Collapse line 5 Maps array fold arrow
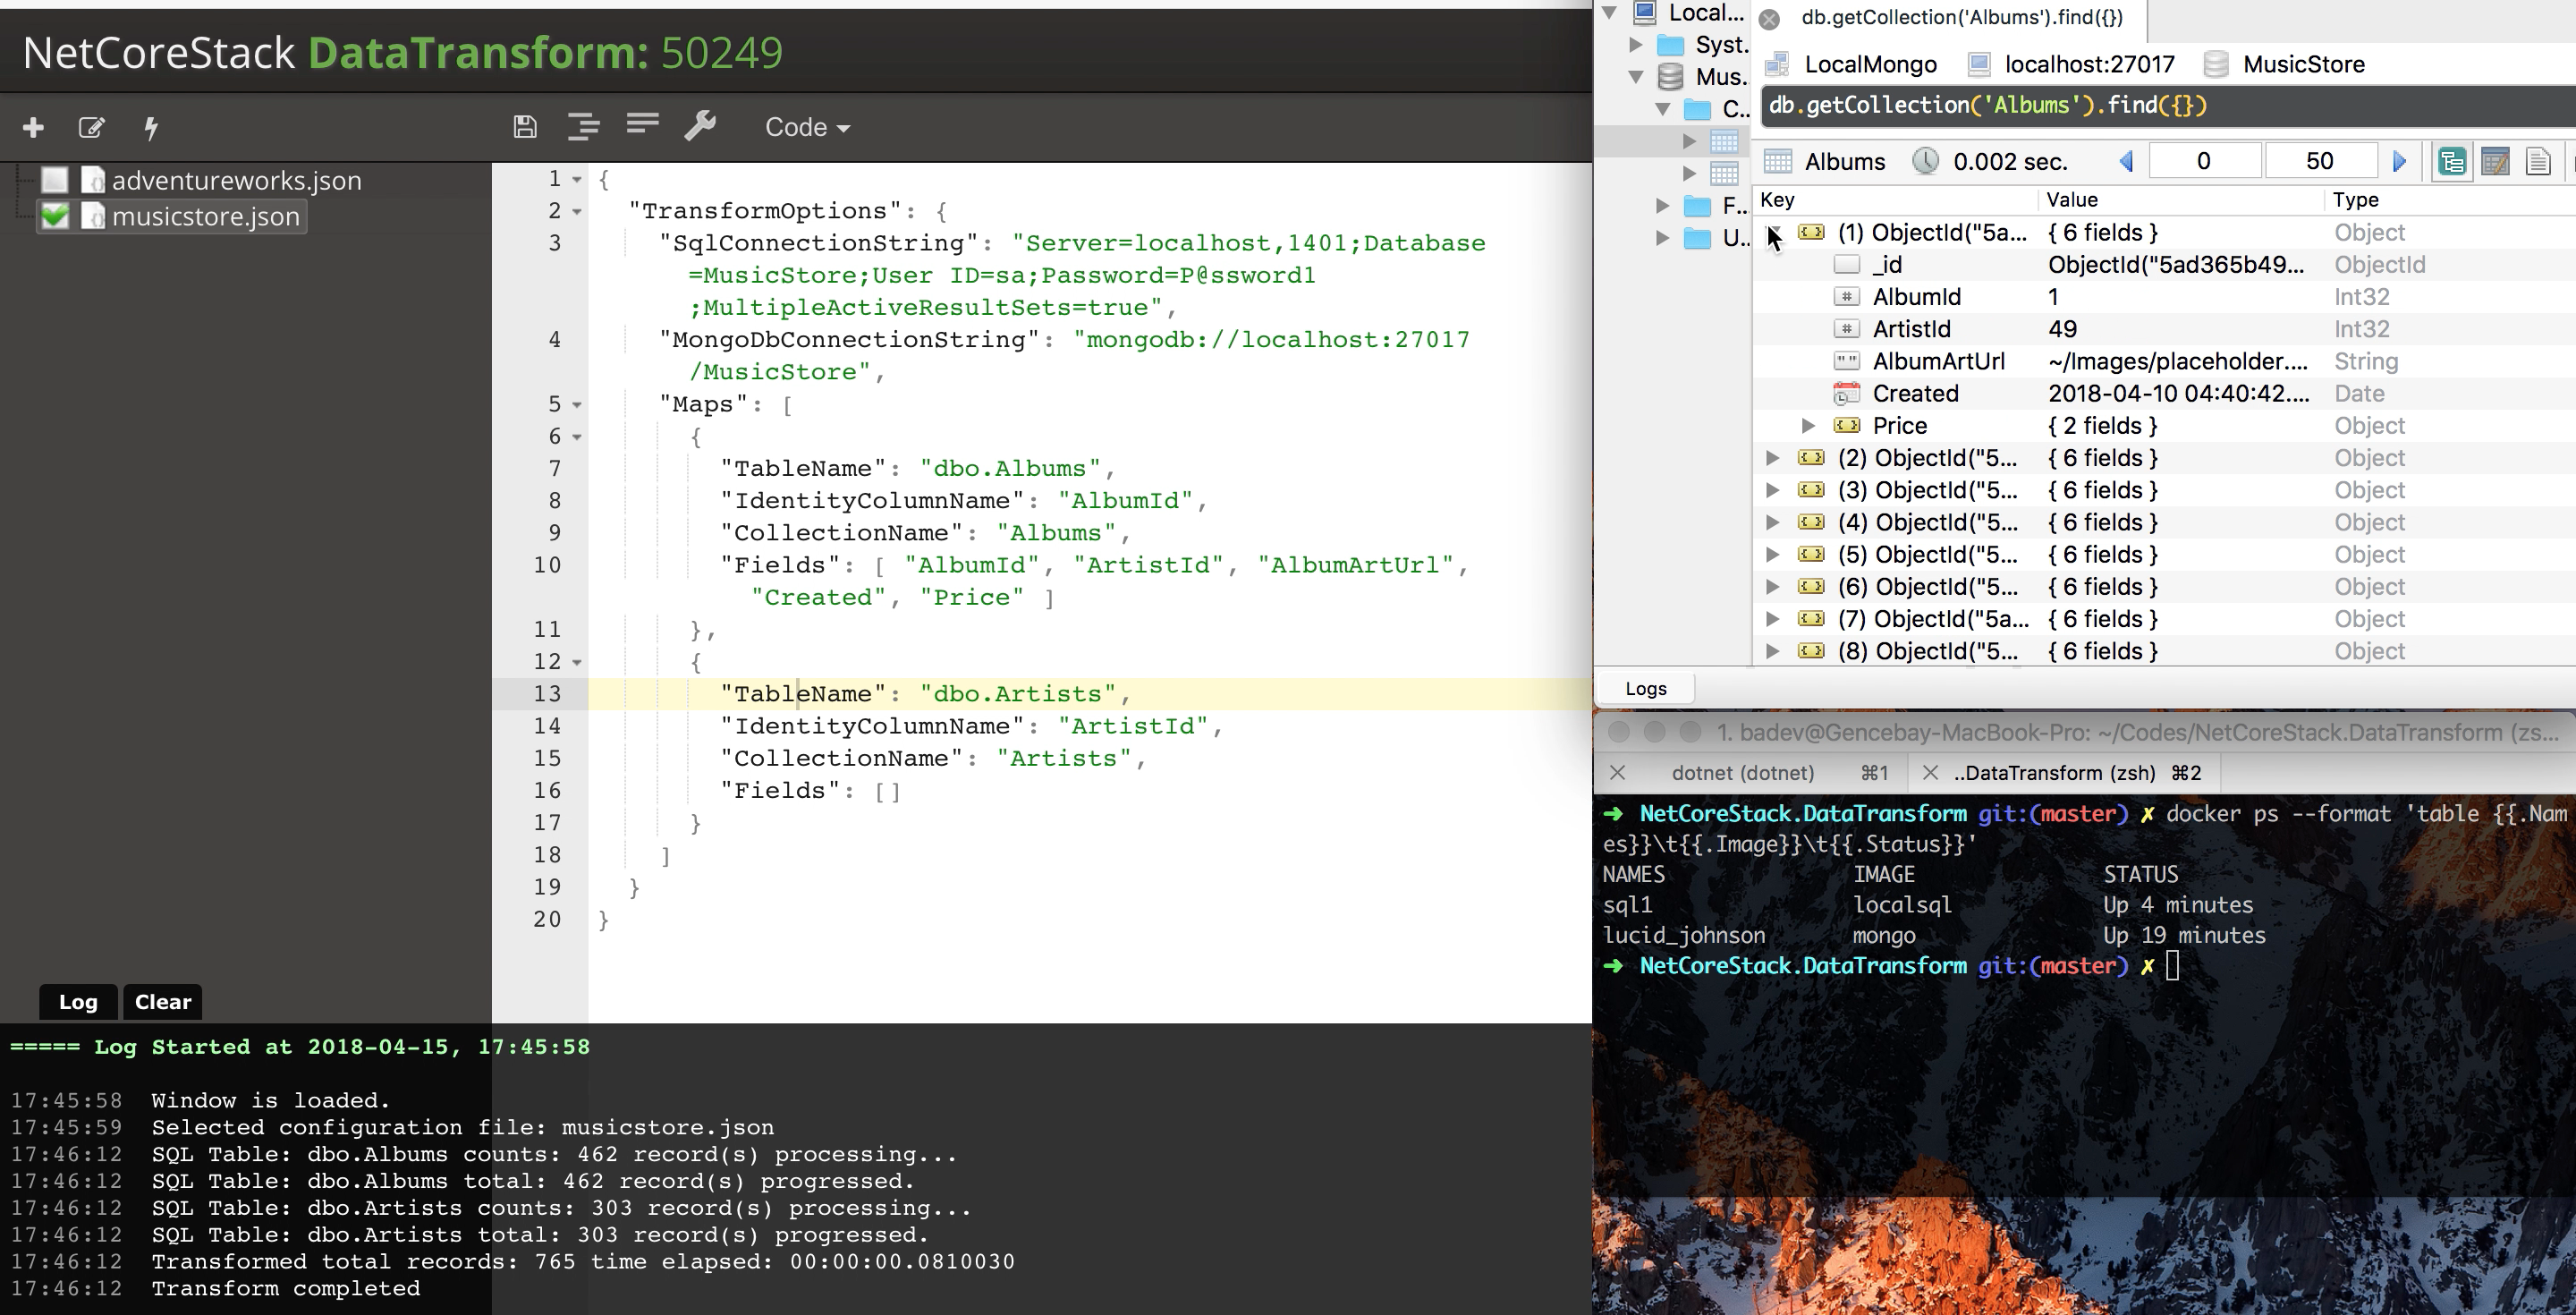 coord(577,405)
